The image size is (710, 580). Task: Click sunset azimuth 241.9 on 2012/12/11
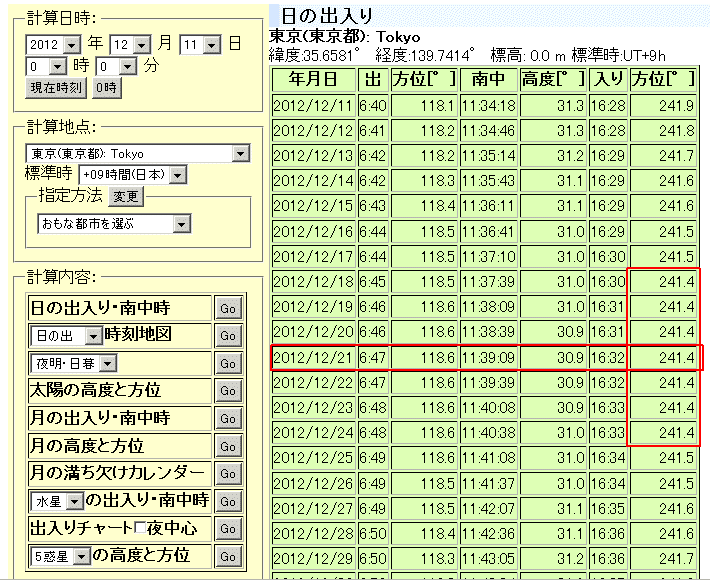pyautogui.click(x=663, y=106)
